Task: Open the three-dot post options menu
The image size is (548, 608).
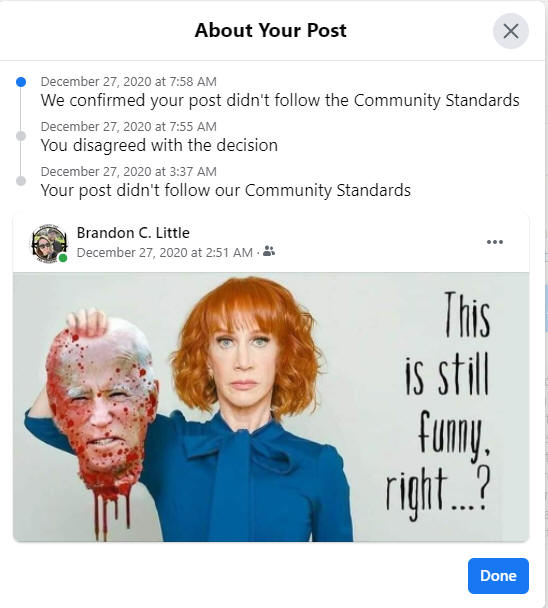Action: pyautogui.click(x=495, y=242)
